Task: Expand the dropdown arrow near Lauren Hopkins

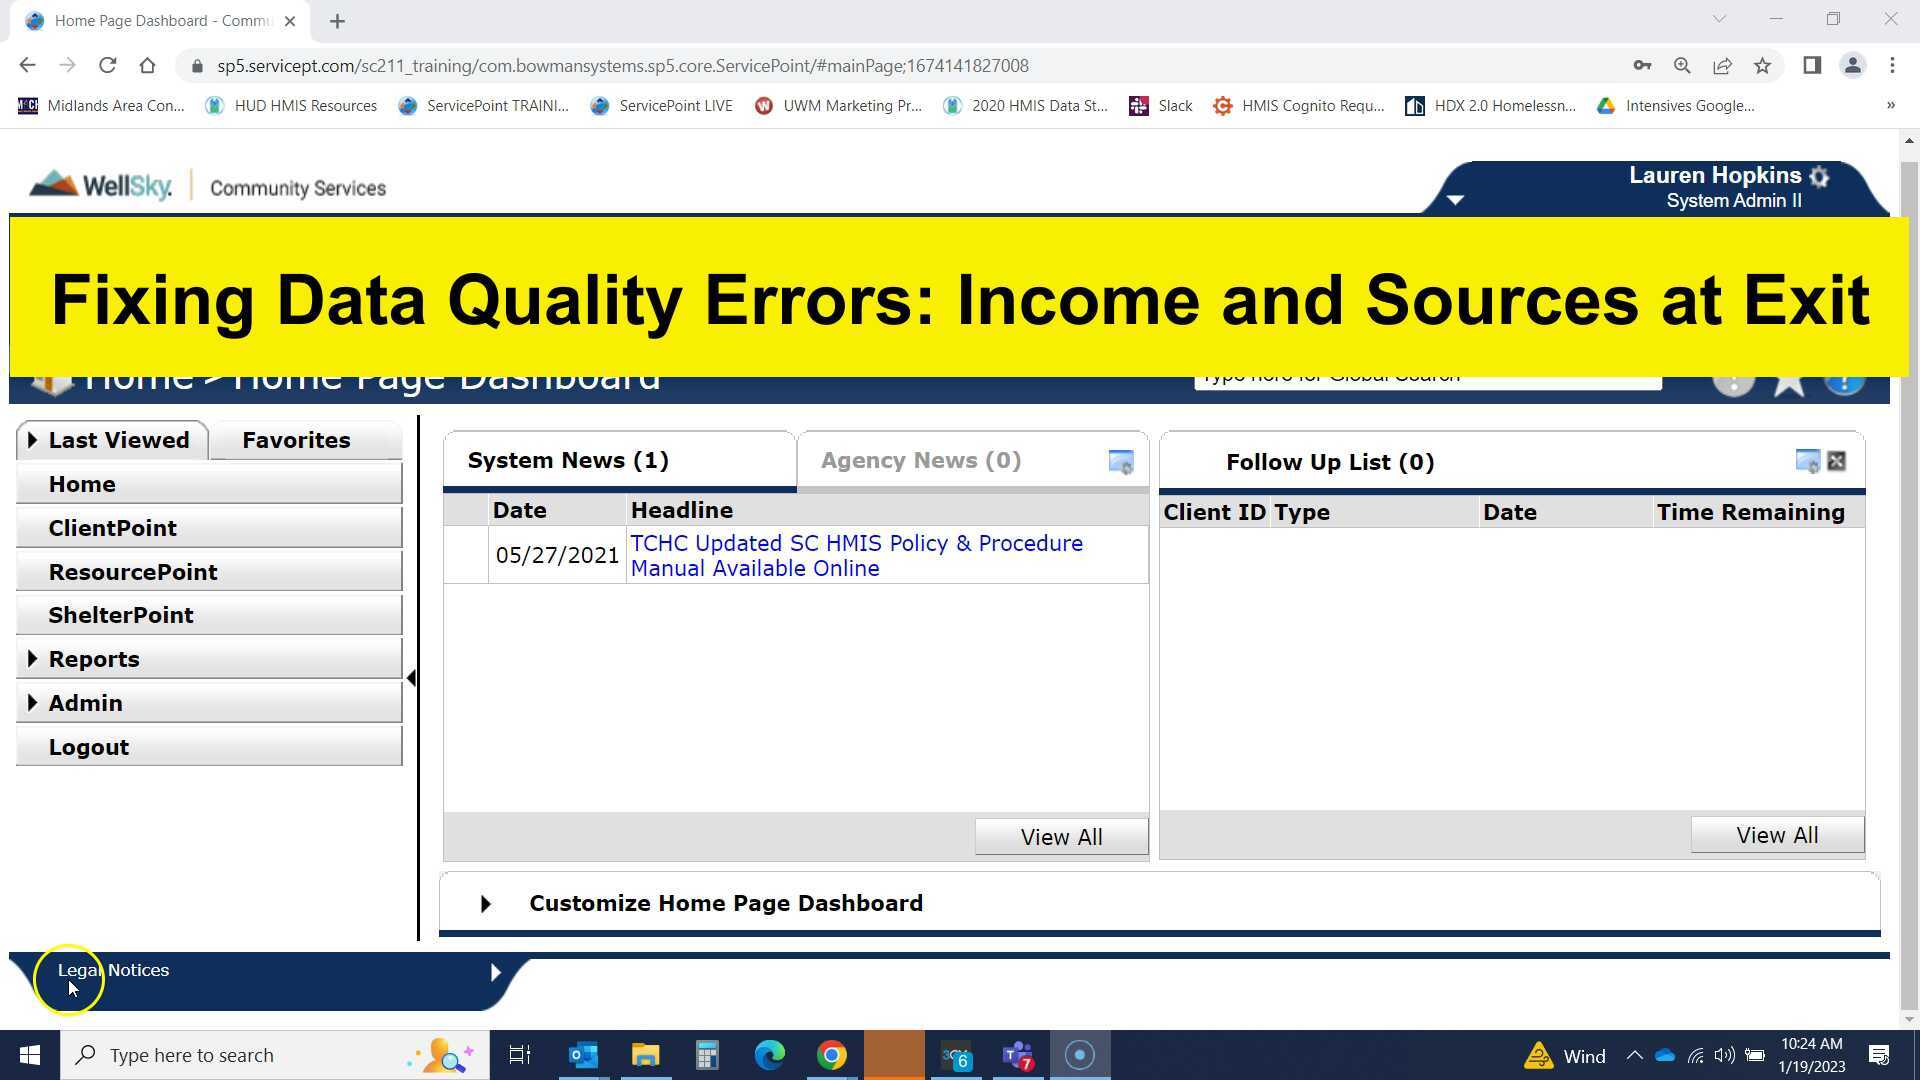Action: click(x=1455, y=200)
